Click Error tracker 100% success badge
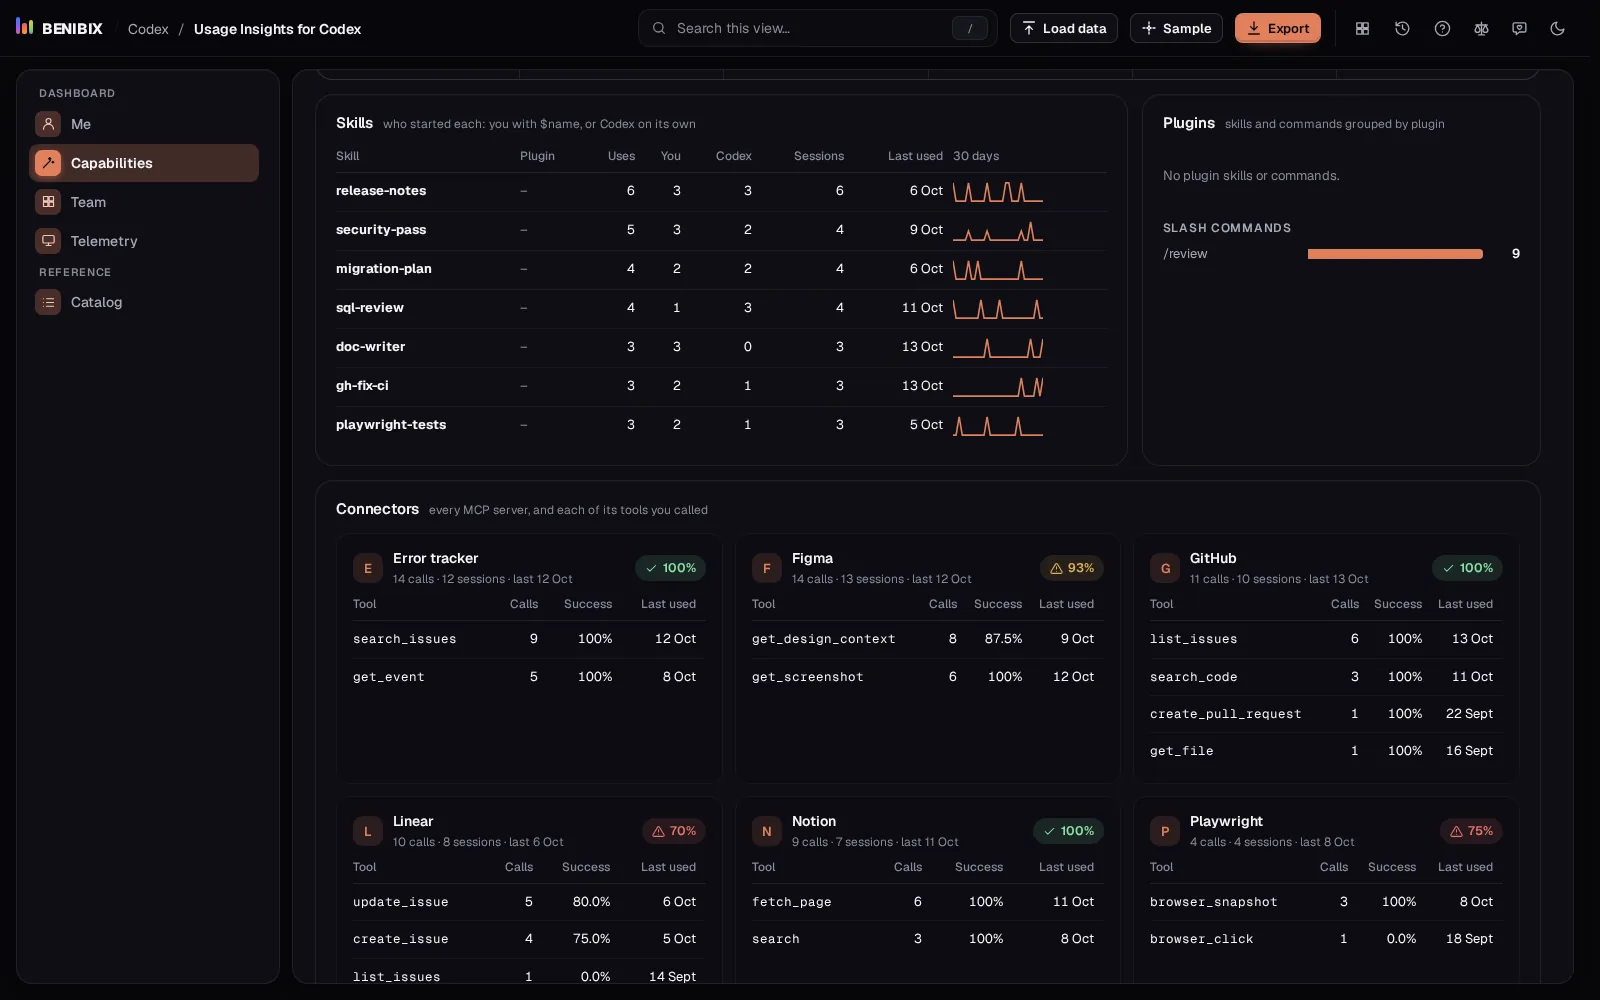This screenshot has height=1000, width=1600. tap(670, 568)
